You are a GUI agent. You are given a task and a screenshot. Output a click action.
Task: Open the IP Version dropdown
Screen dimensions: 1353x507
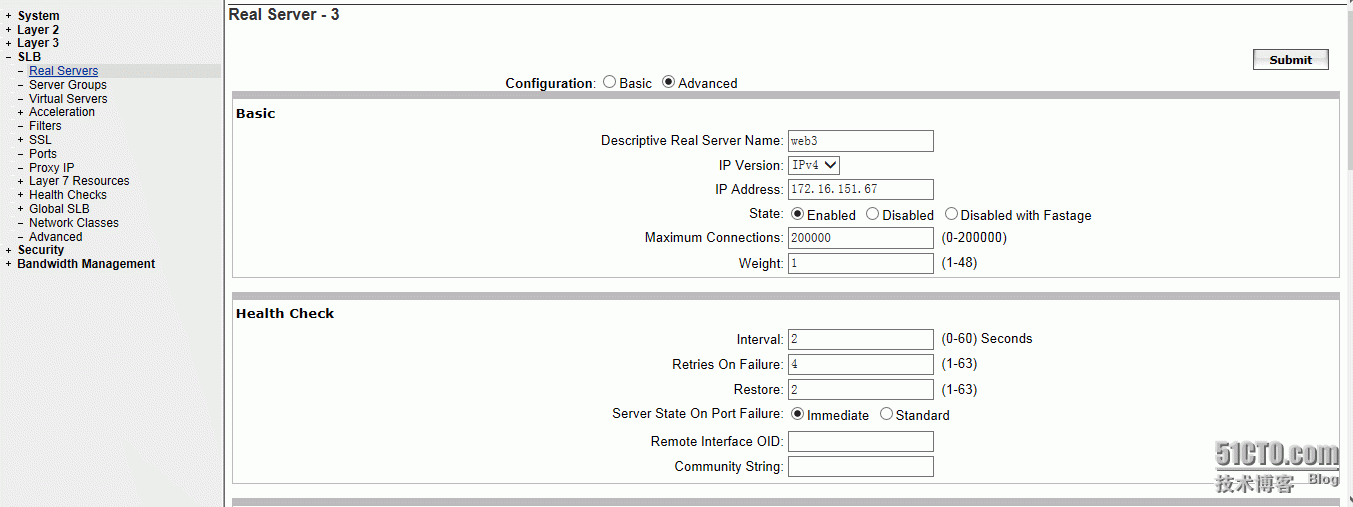pyautogui.click(x=814, y=165)
